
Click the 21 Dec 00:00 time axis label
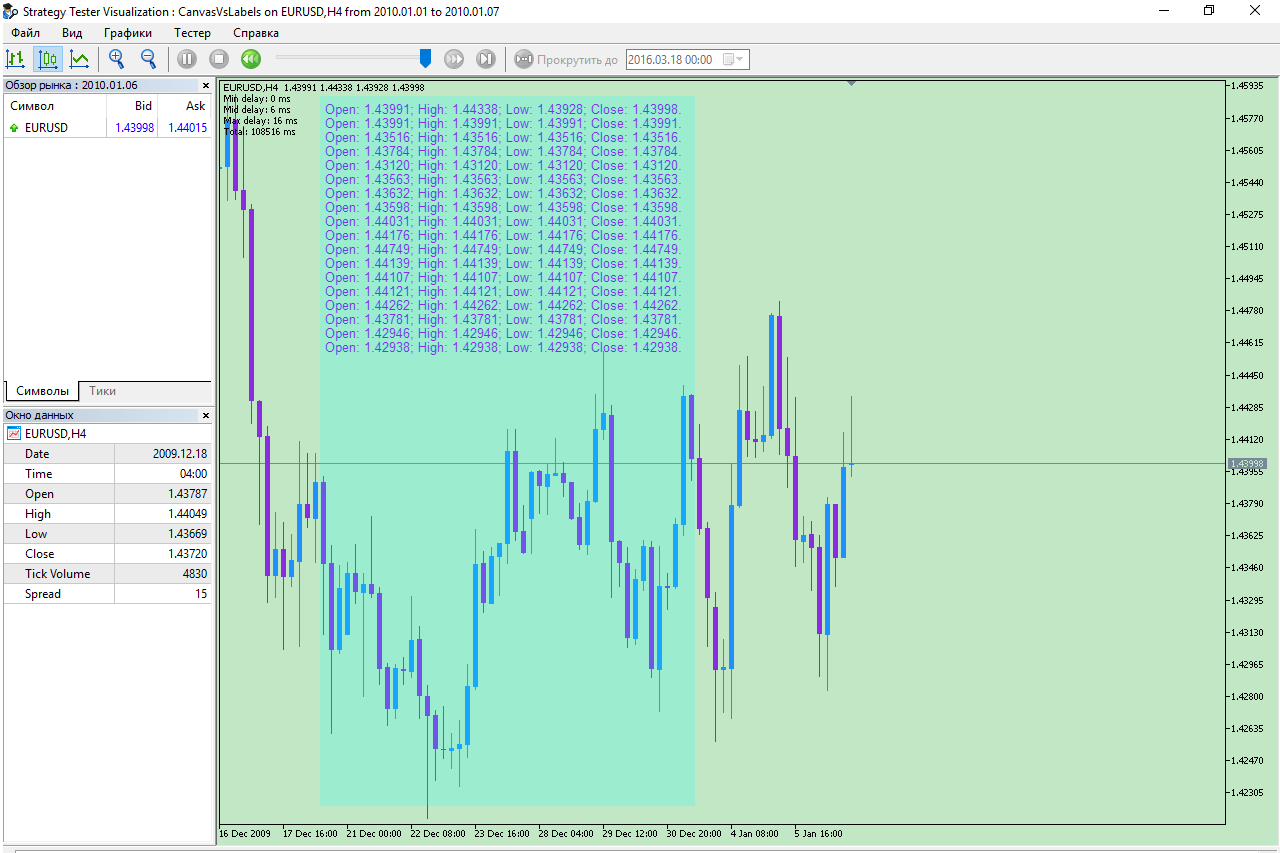(374, 833)
